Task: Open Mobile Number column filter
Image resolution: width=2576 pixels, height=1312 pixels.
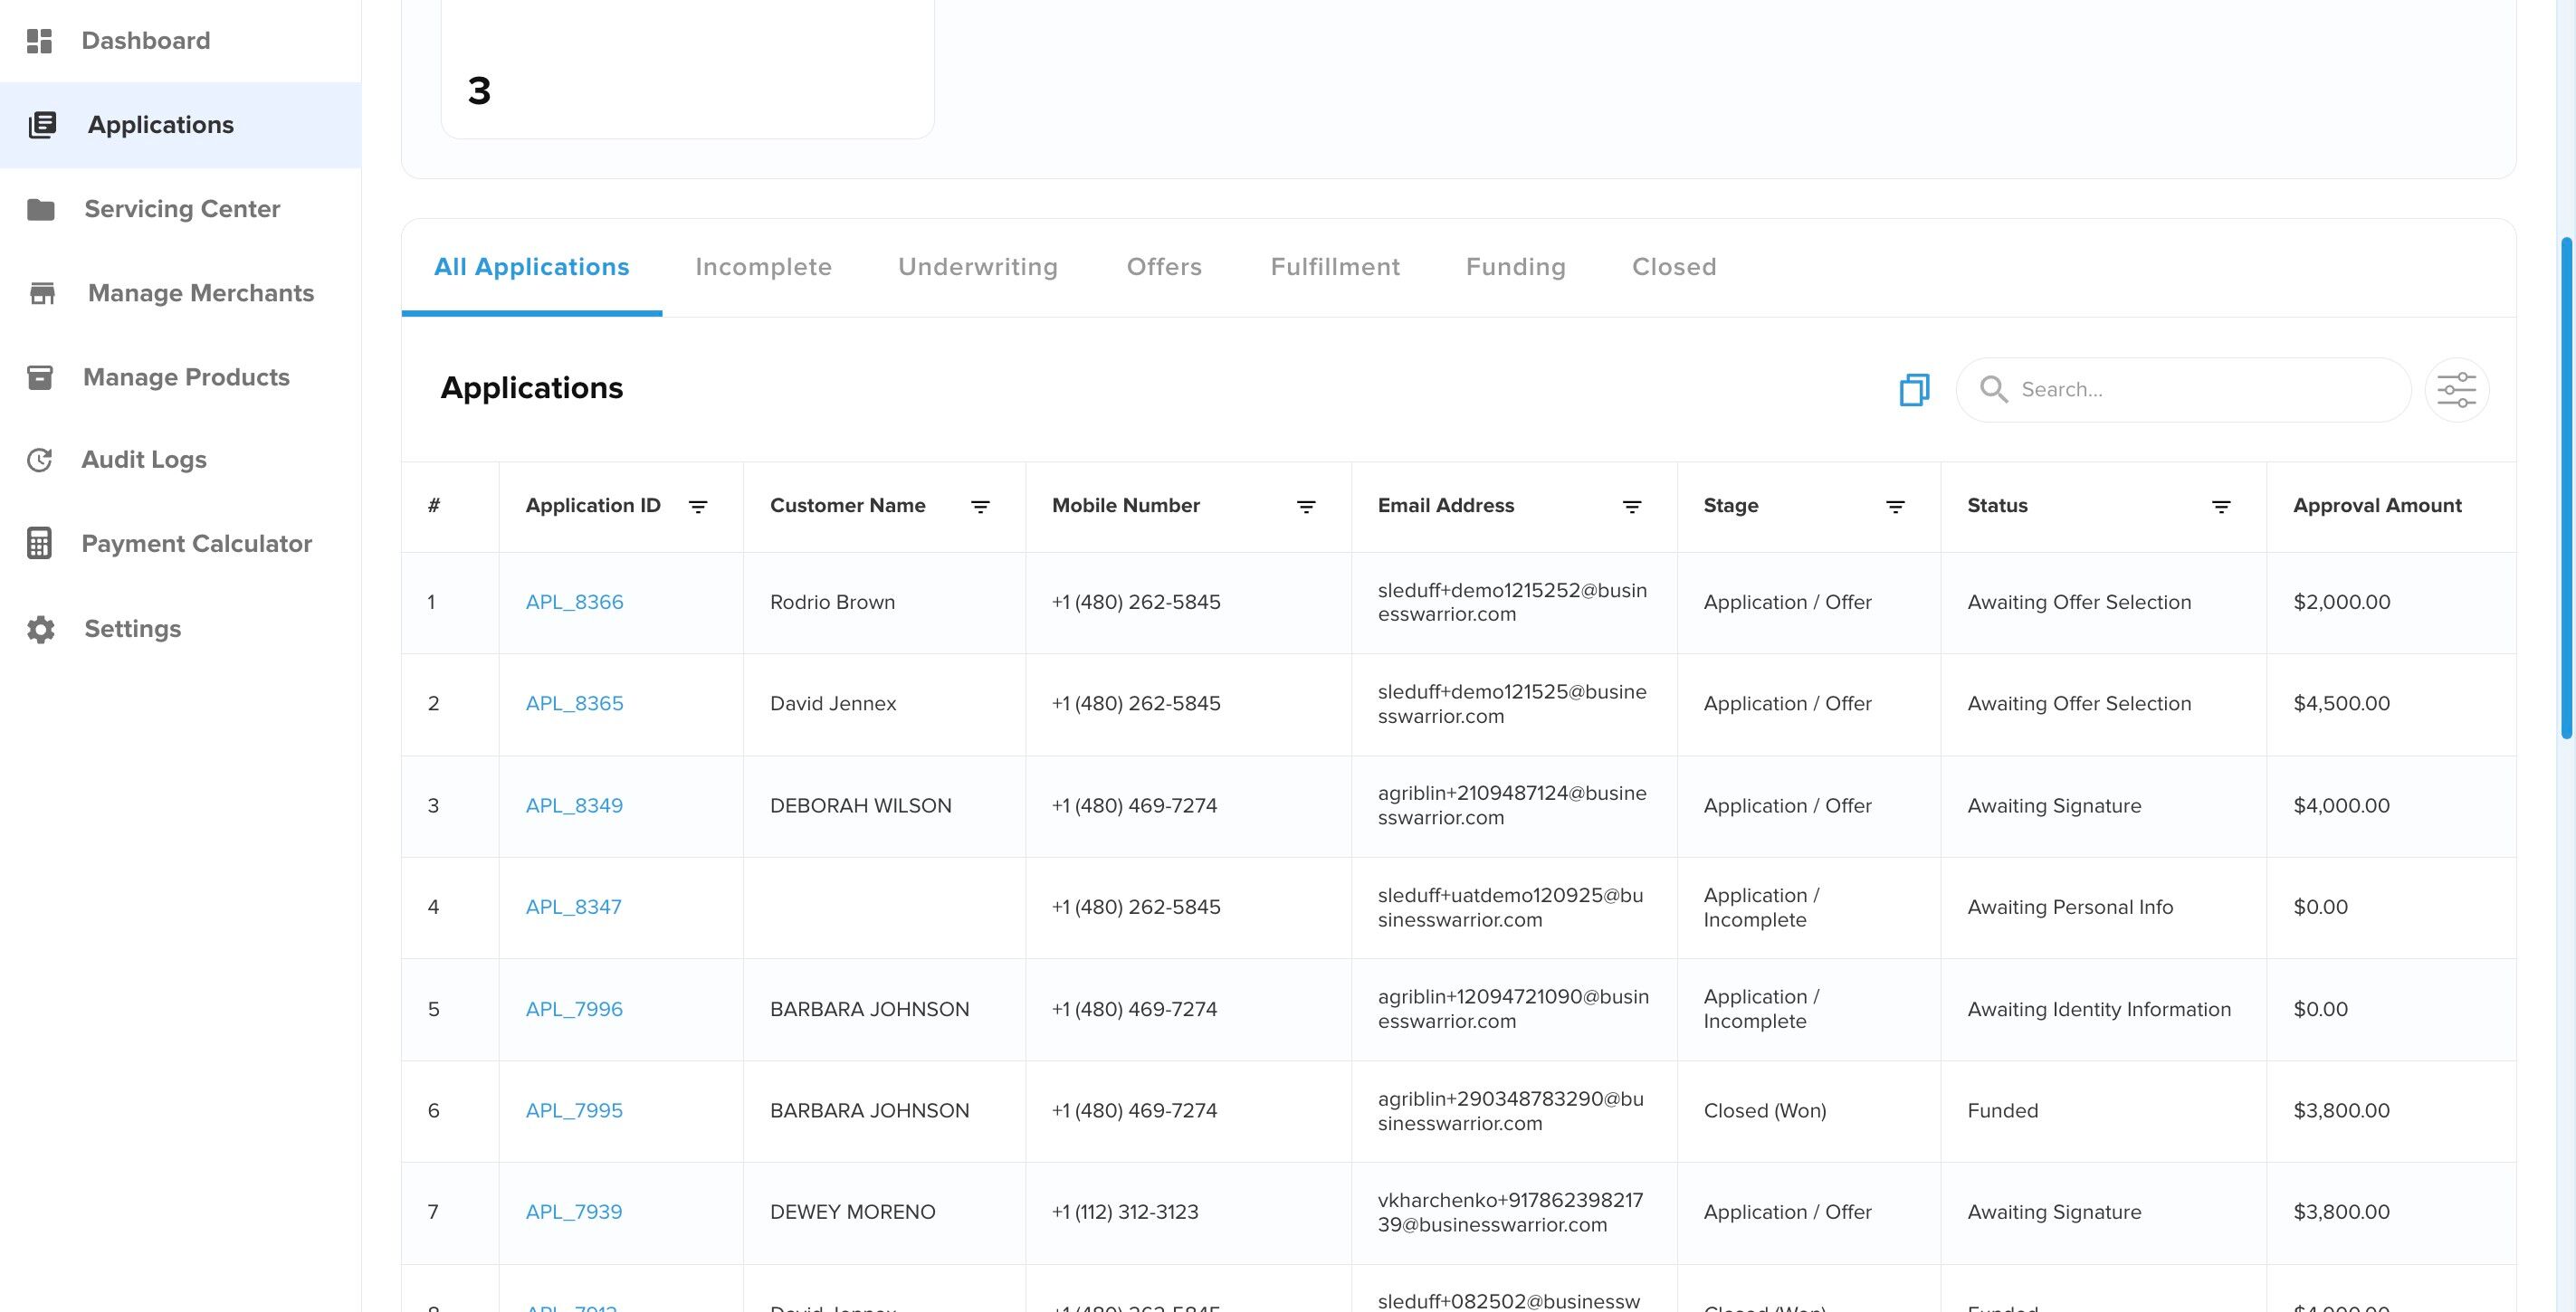Action: pyautogui.click(x=1306, y=507)
